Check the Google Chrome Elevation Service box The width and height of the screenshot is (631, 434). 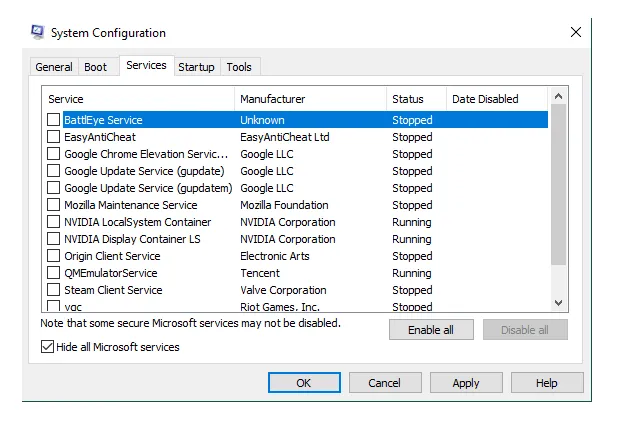coord(54,154)
